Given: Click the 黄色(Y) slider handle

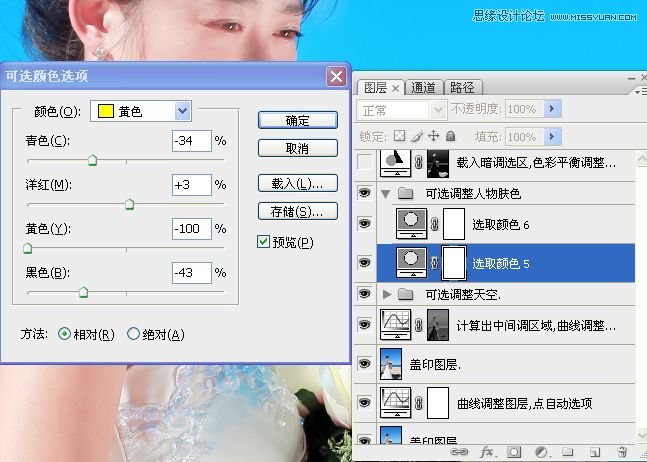Looking at the screenshot, I should 28,248.
